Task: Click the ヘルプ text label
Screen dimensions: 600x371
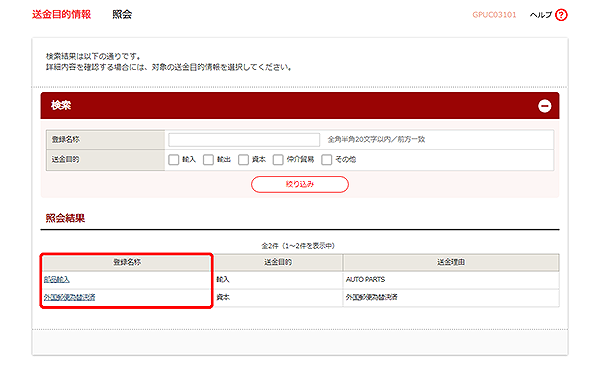Action: tap(541, 15)
